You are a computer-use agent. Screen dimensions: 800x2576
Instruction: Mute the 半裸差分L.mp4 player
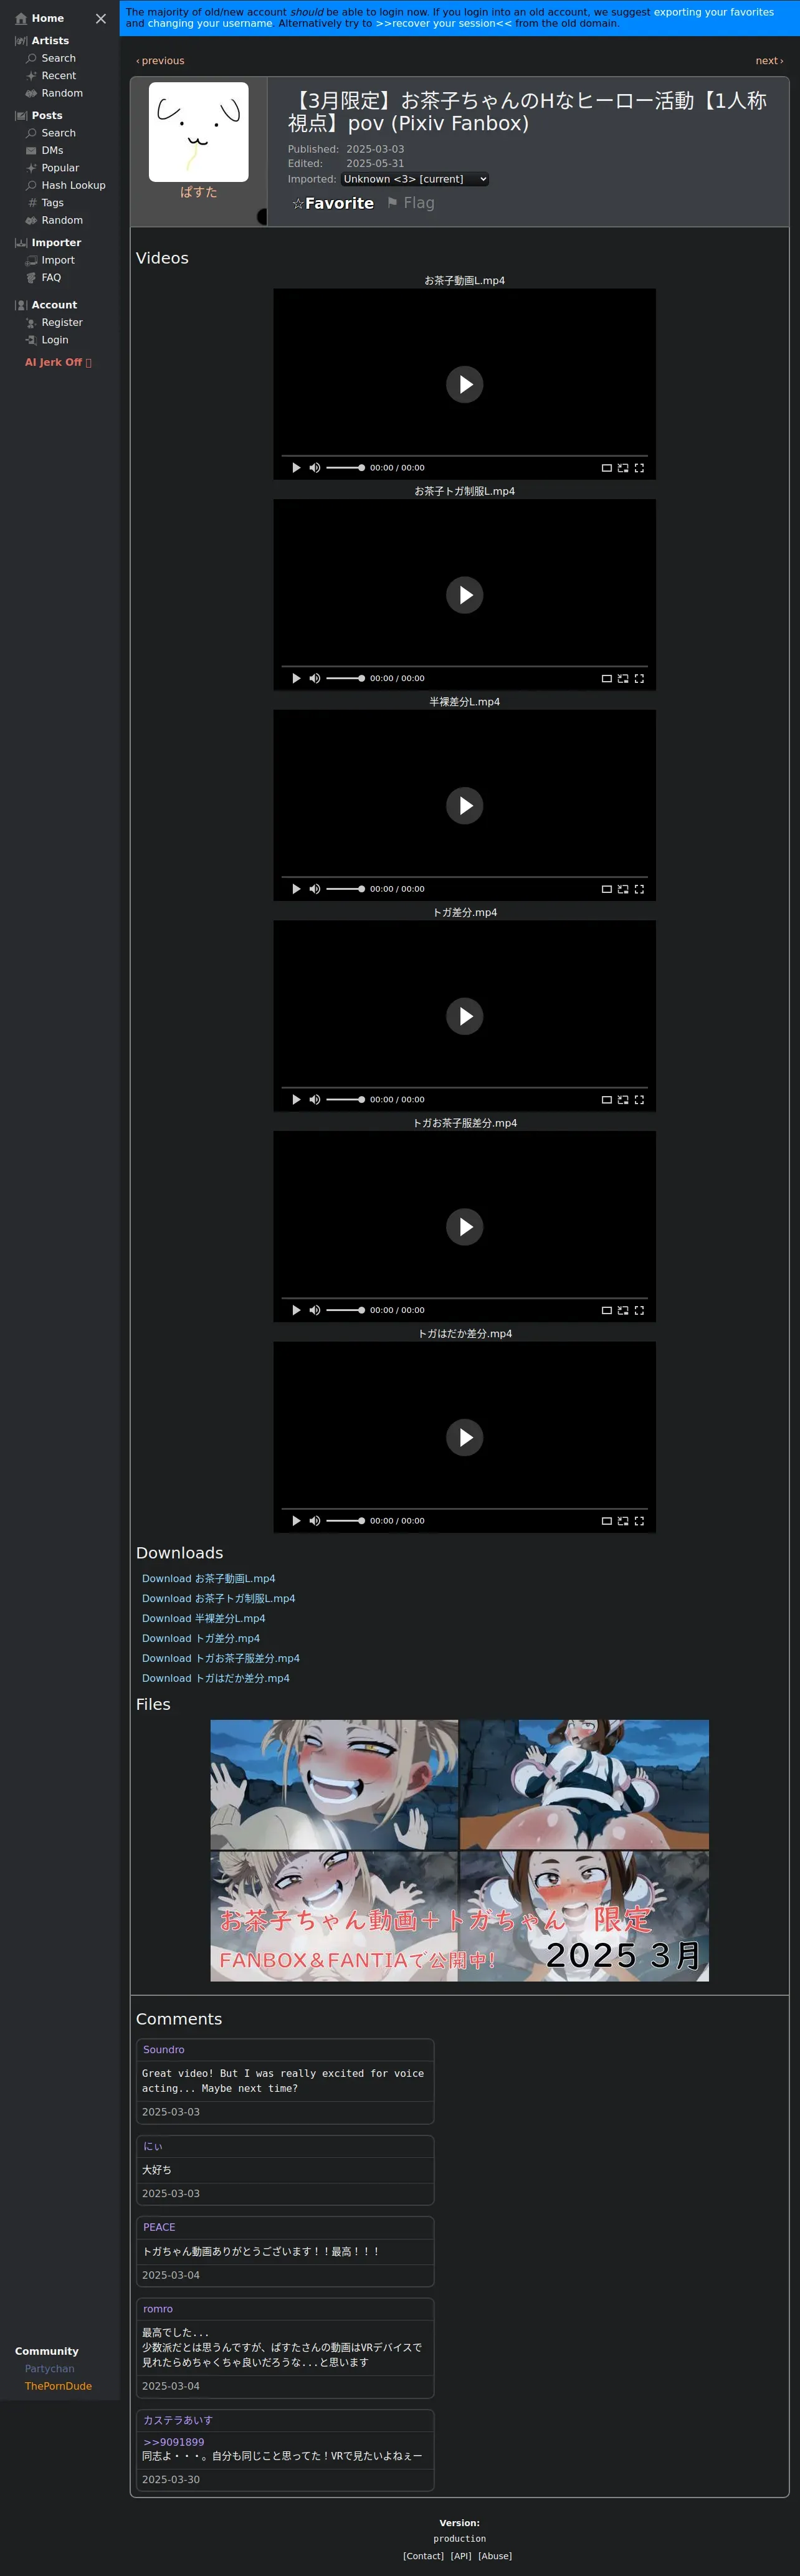coord(315,889)
